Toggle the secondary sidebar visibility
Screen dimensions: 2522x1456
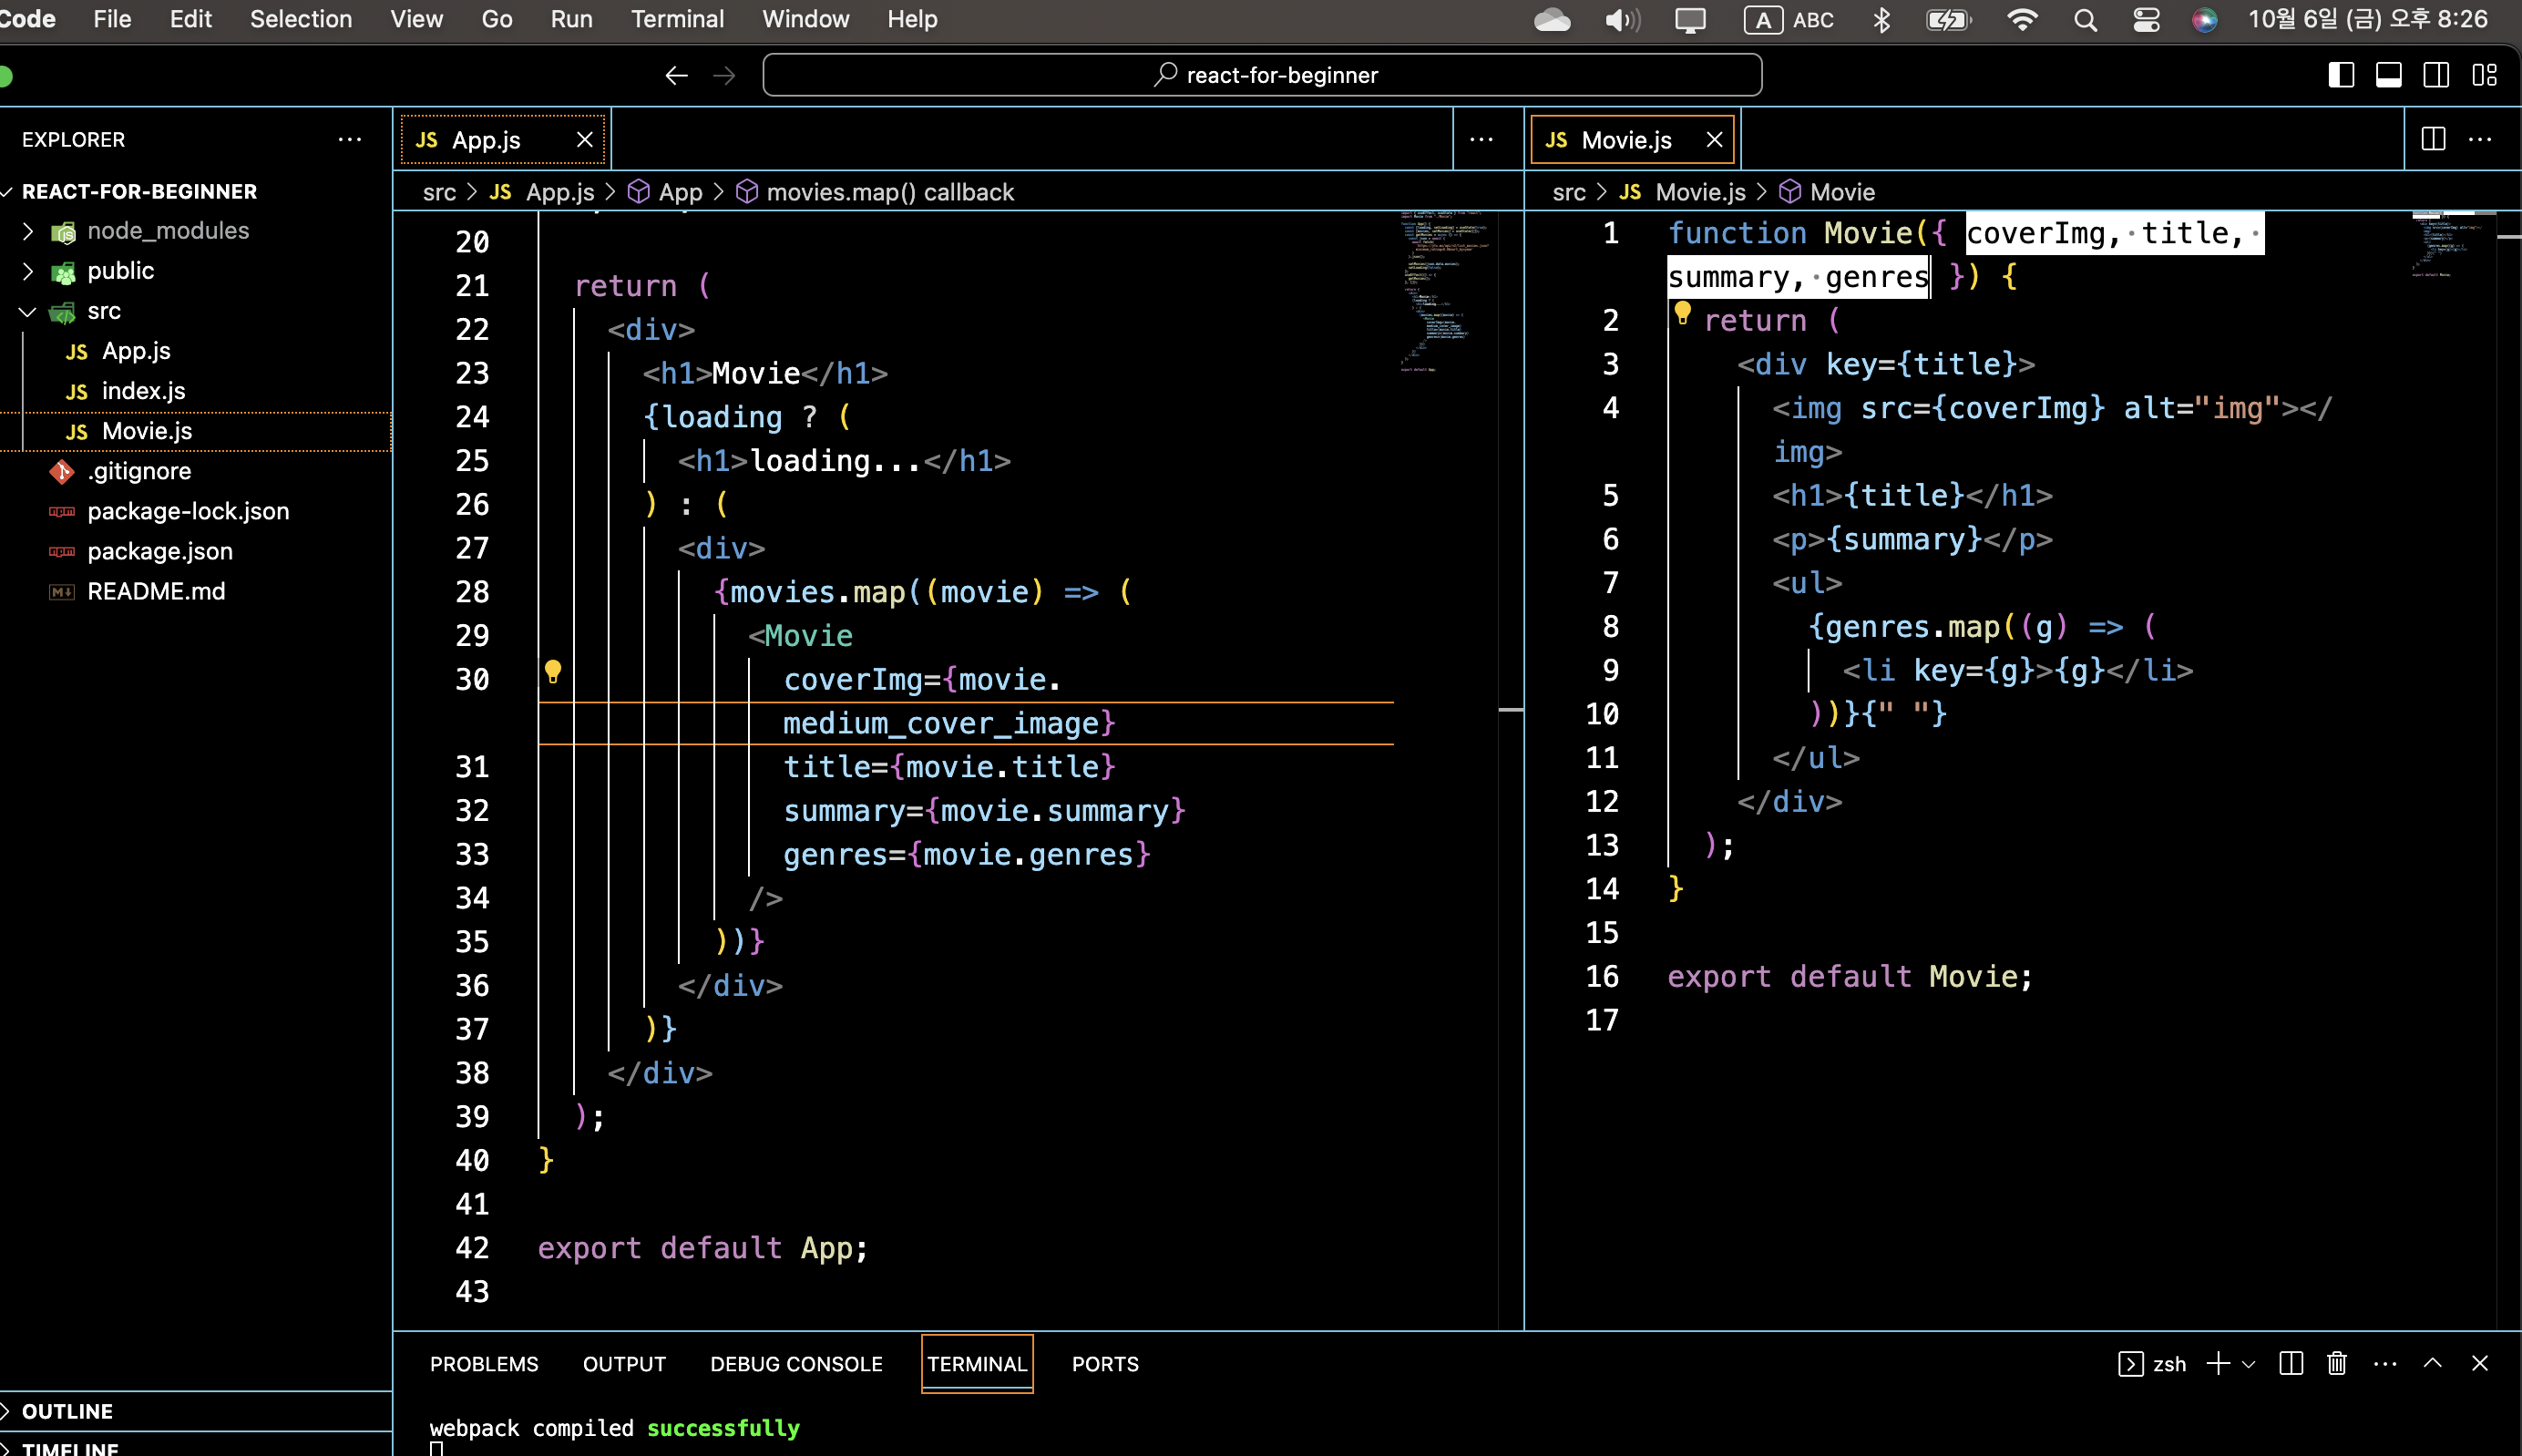(x=2436, y=75)
